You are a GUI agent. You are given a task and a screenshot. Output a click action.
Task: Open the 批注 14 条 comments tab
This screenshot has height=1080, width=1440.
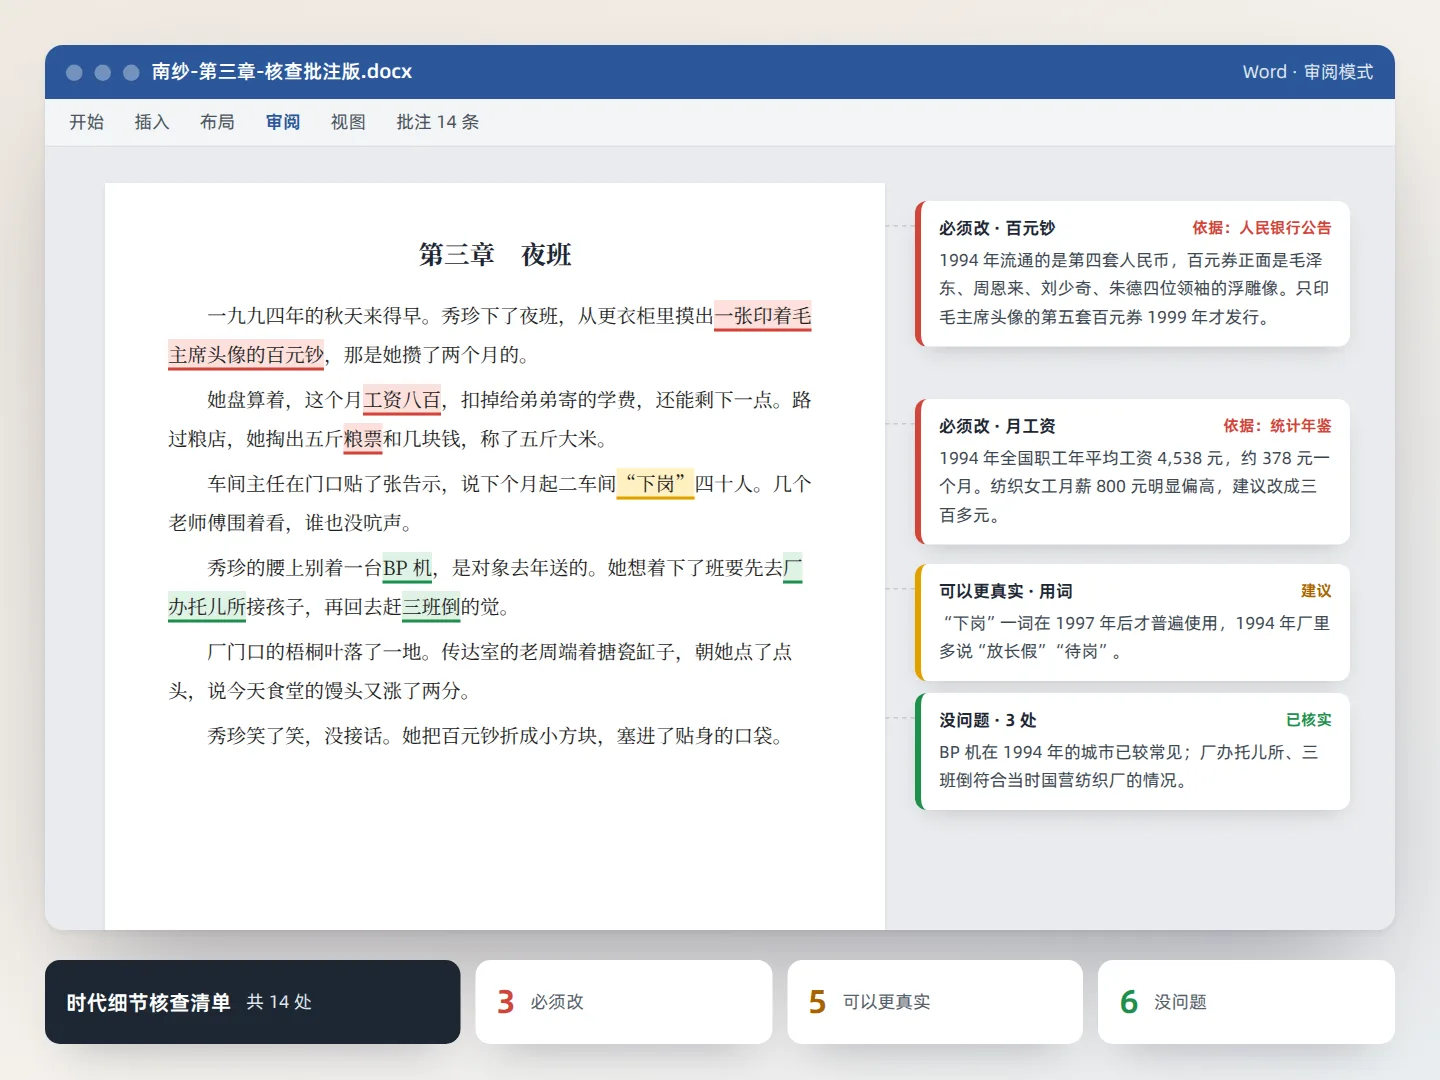[x=438, y=122]
